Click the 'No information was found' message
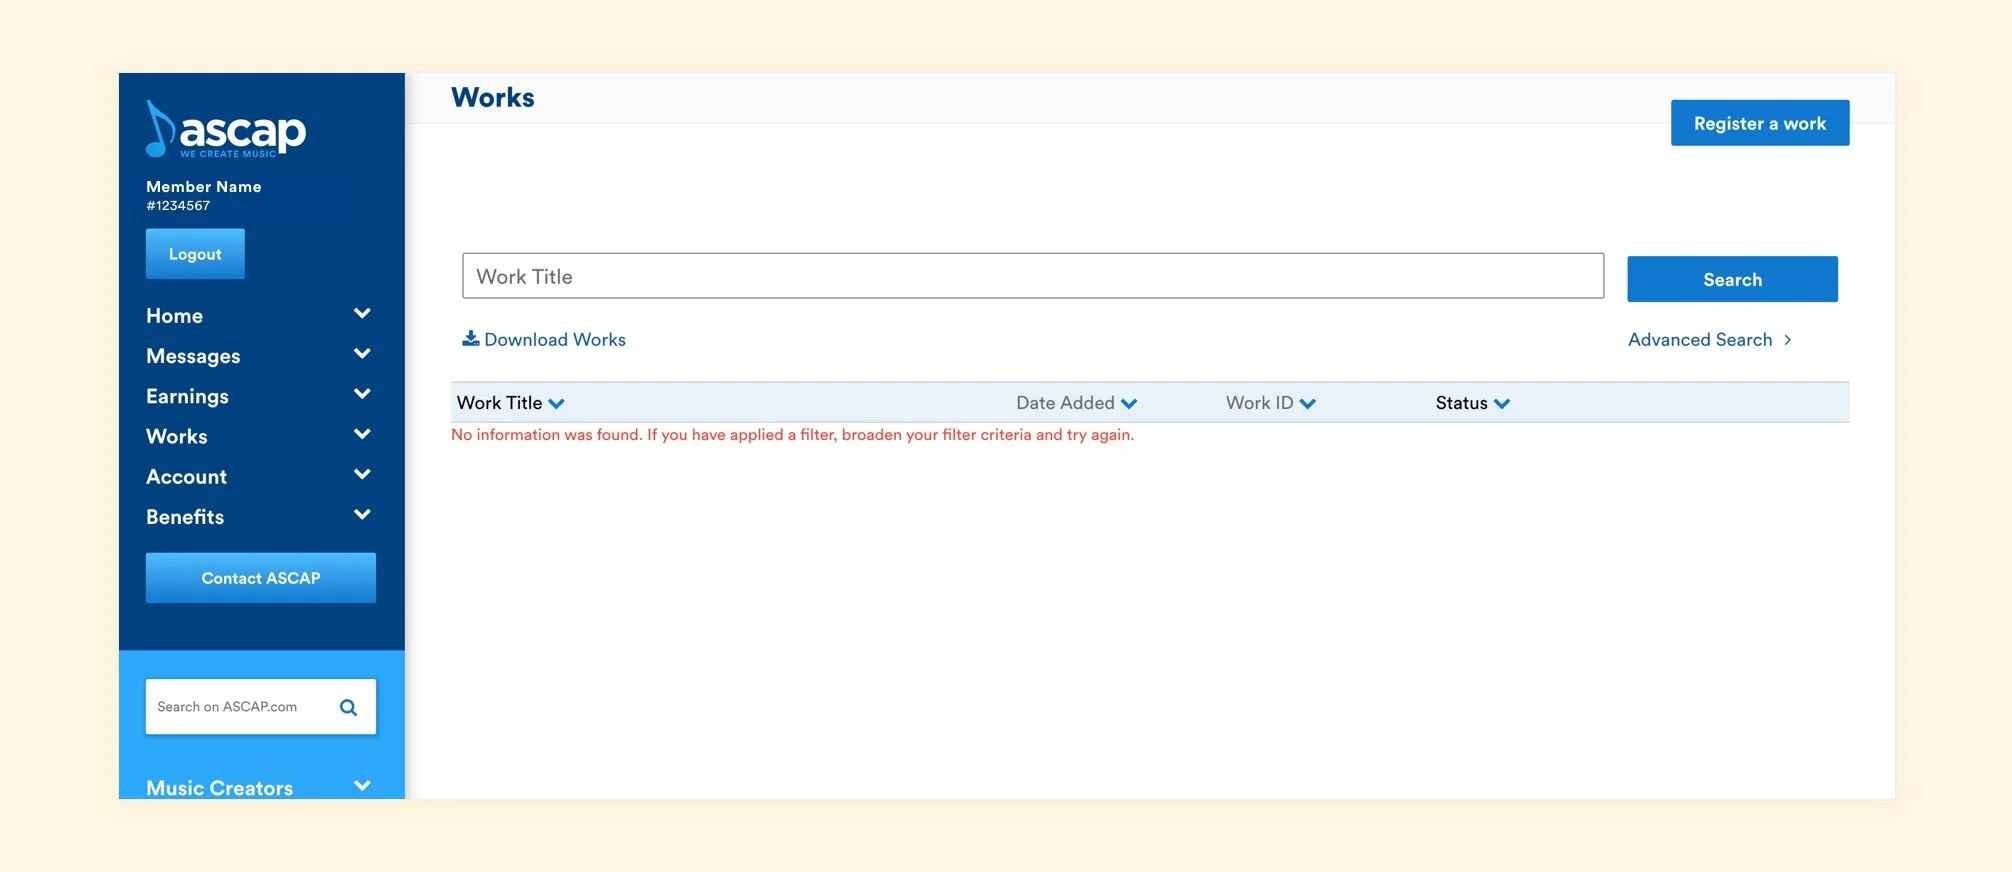2012x872 pixels. click(792, 435)
